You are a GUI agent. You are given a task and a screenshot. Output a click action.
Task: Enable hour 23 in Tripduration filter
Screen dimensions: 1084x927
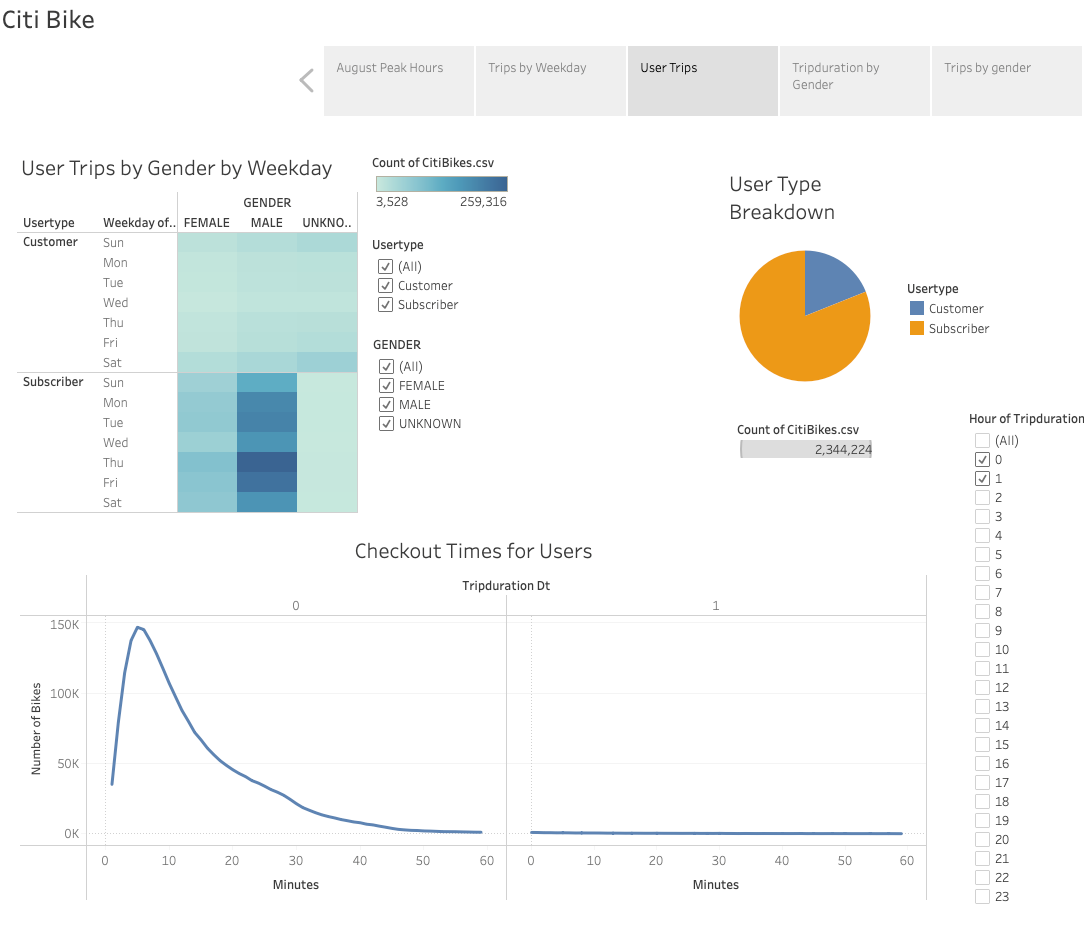pos(982,897)
